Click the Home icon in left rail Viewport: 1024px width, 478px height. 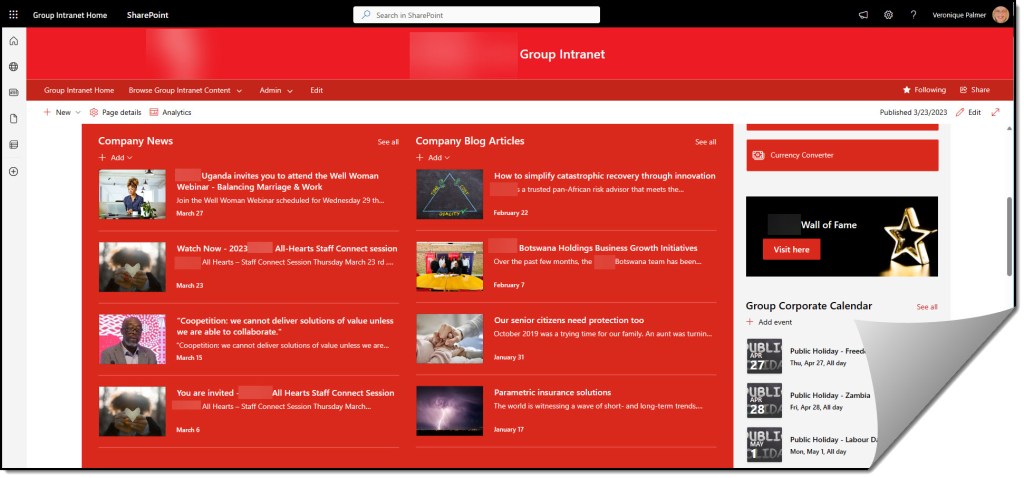13,41
